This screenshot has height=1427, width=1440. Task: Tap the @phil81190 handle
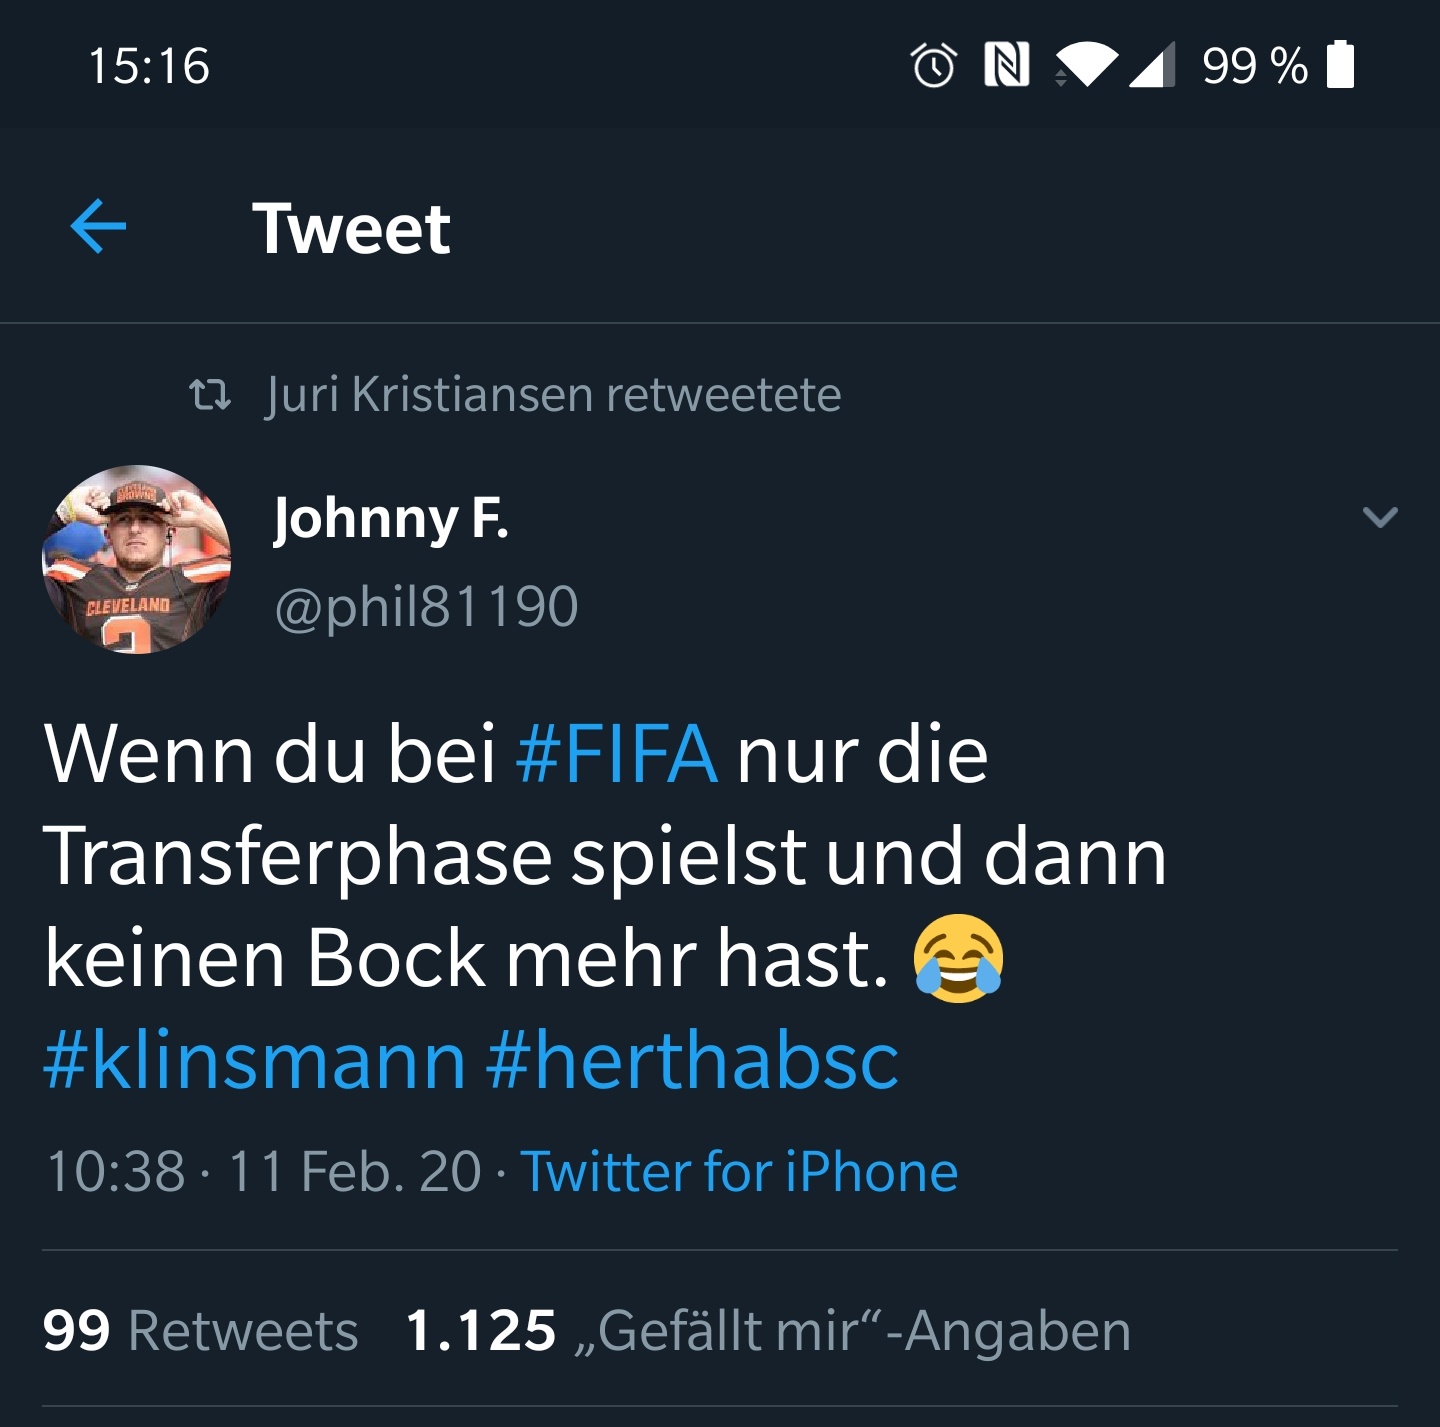427,606
